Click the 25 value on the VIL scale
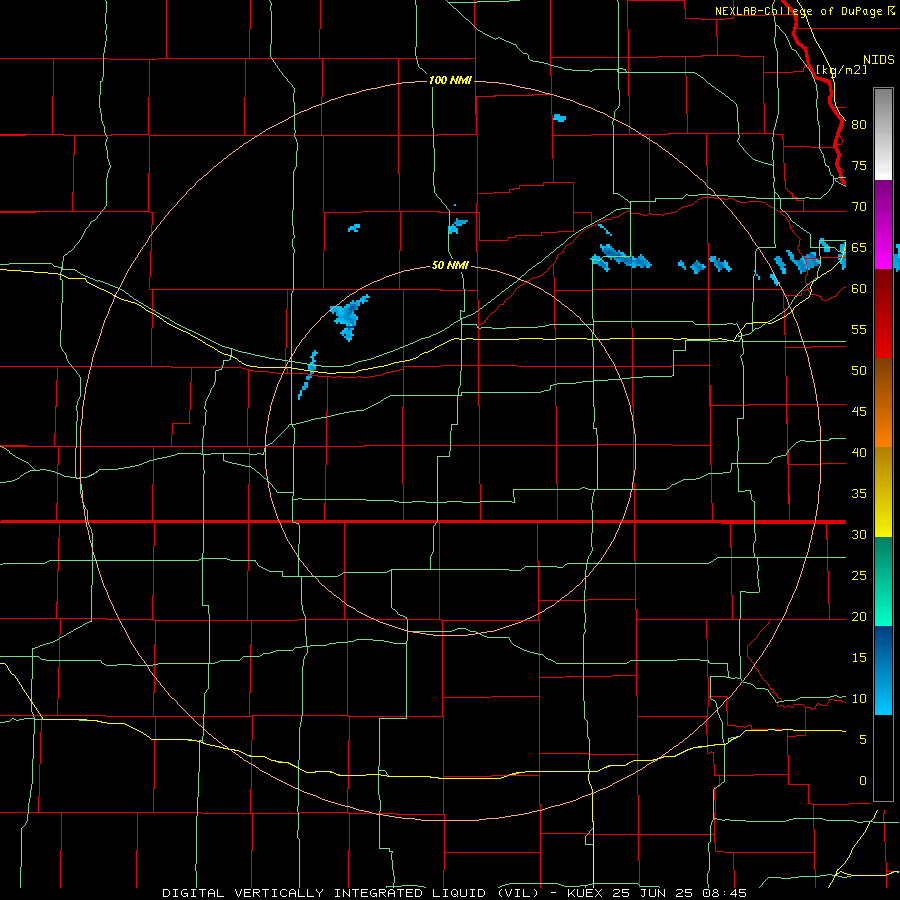900x900 pixels. tap(859, 575)
